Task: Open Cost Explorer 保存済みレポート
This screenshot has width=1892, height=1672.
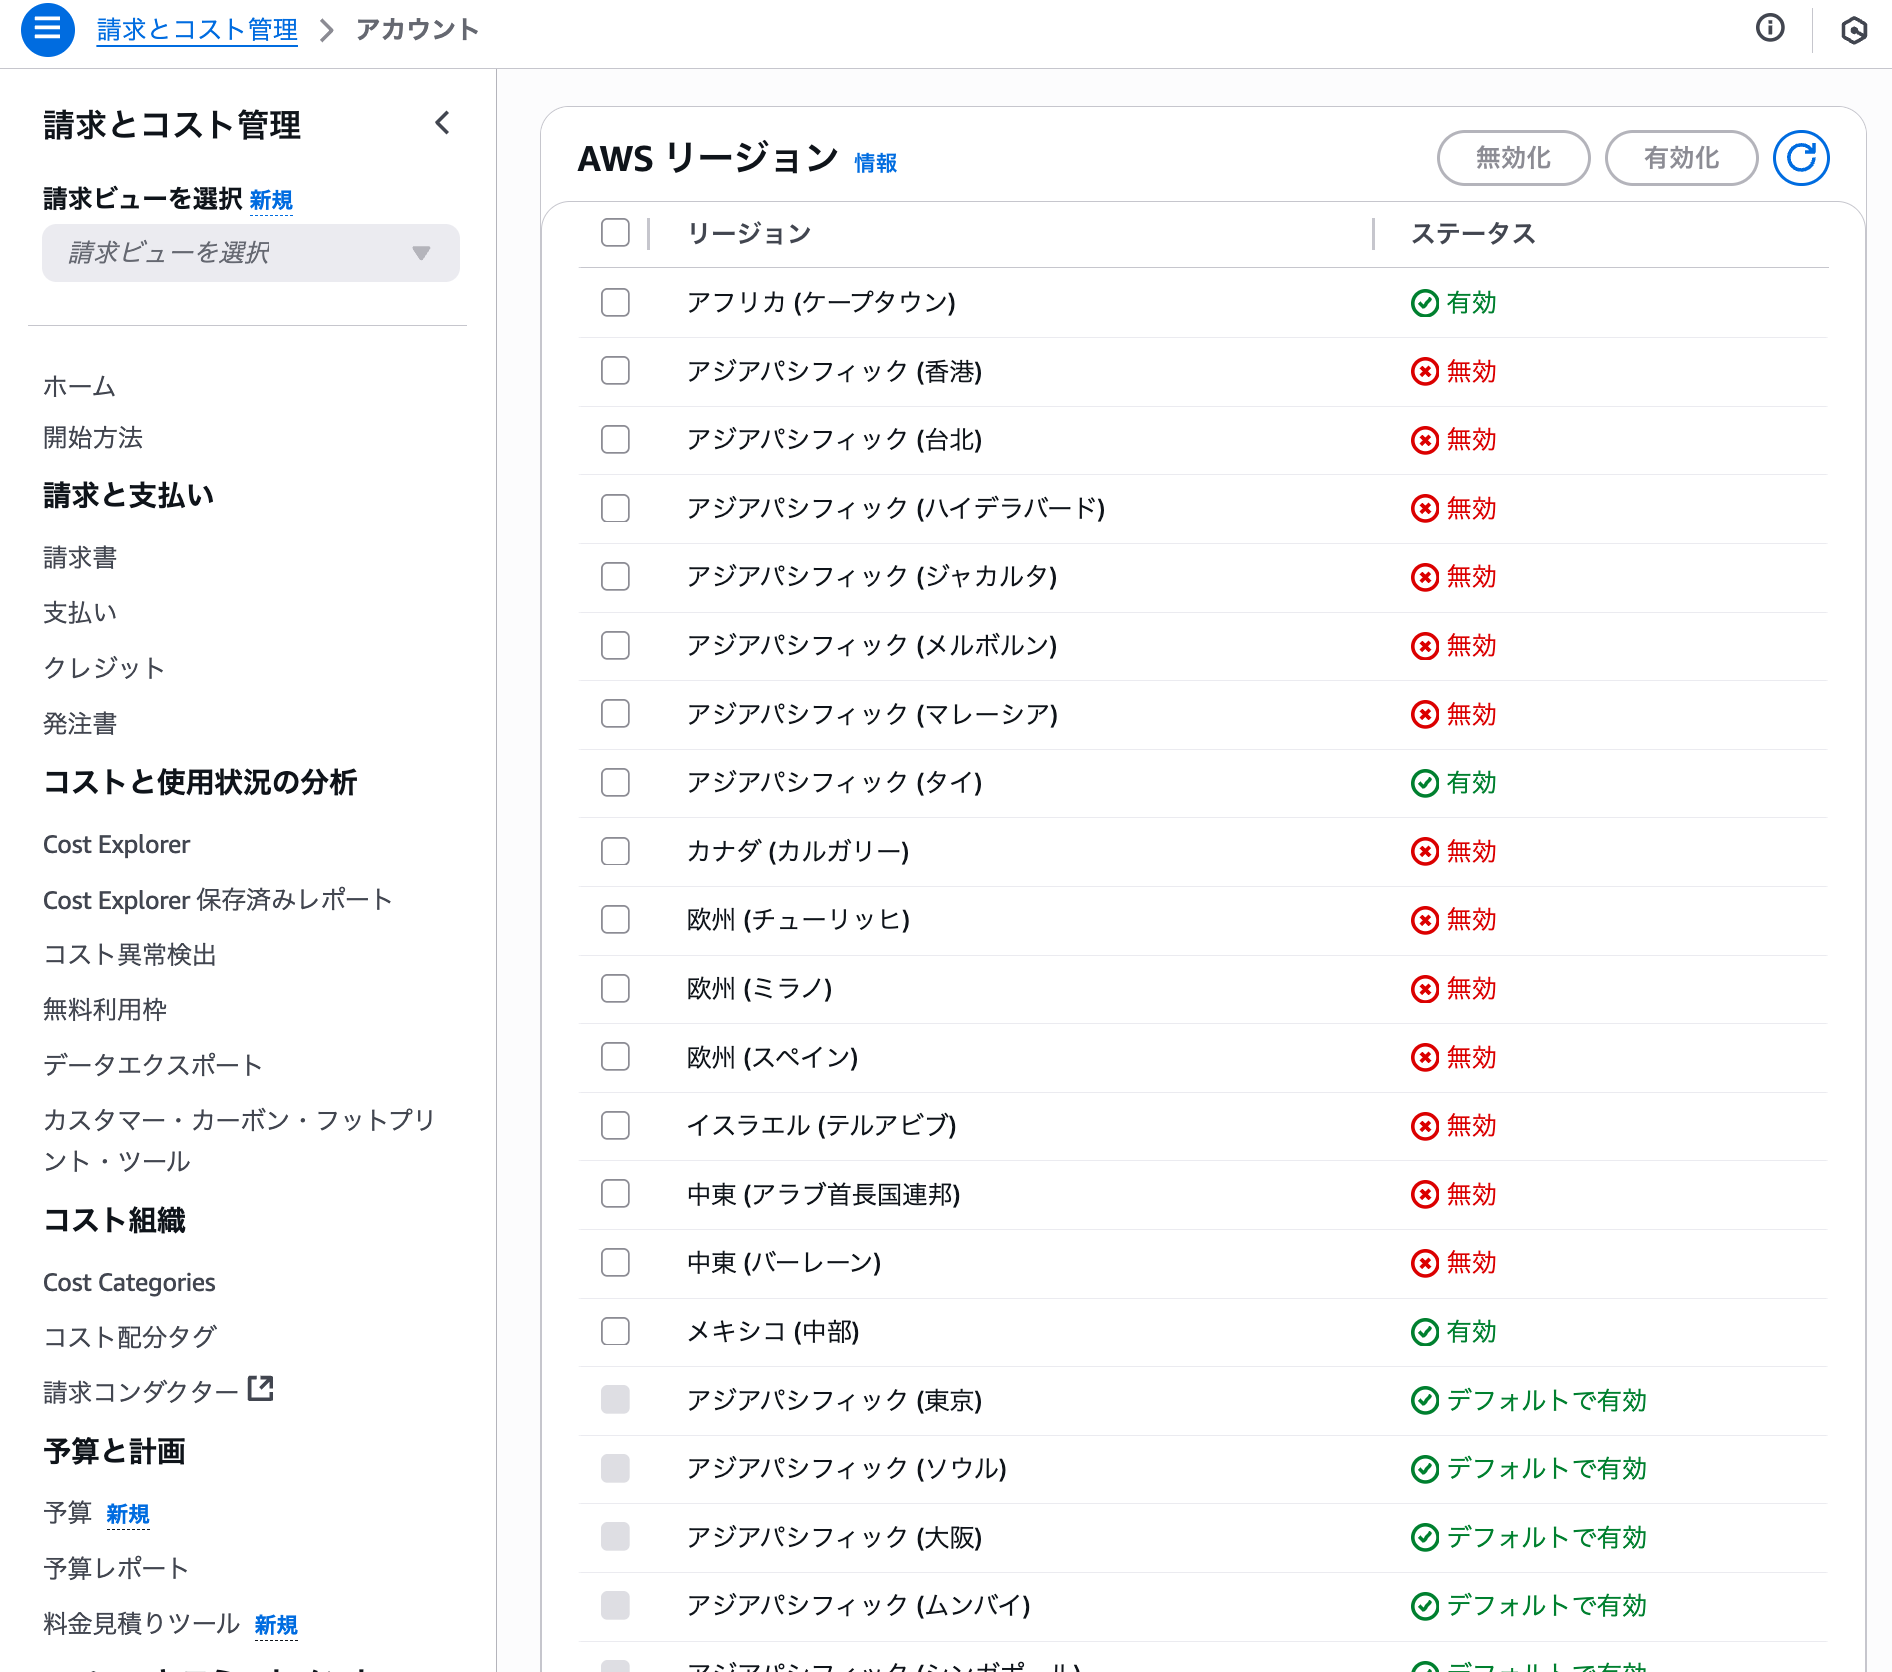Action: (218, 900)
